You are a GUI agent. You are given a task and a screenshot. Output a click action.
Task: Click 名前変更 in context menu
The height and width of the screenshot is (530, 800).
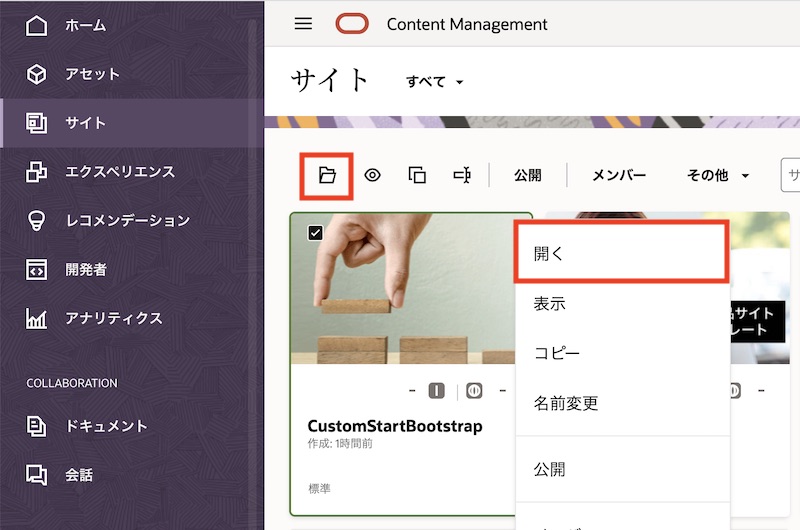click(x=566, y=404)
